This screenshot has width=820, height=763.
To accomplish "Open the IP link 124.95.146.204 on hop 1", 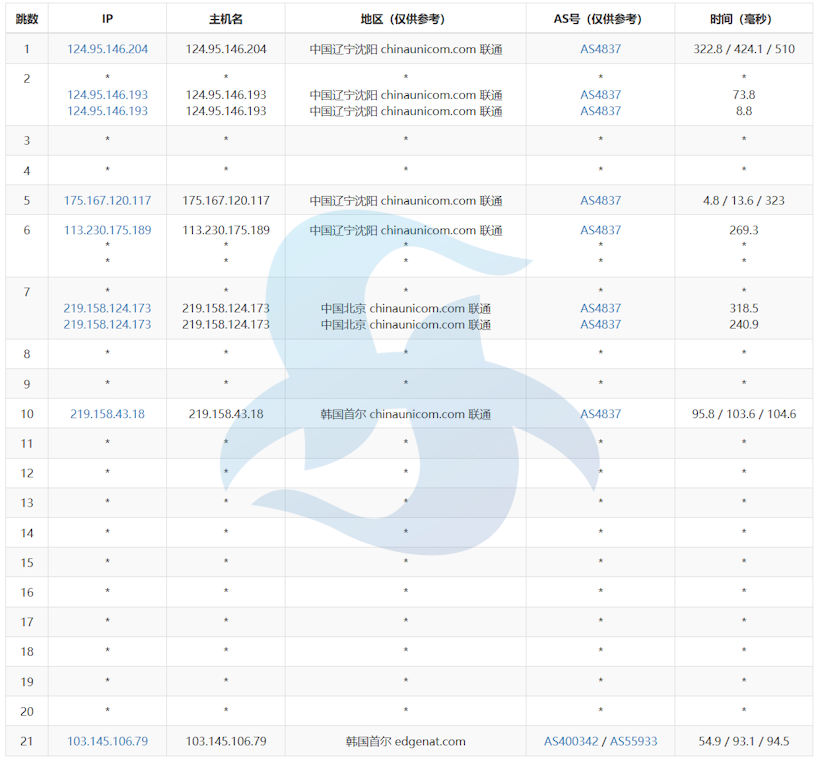I will click(107, 48).
